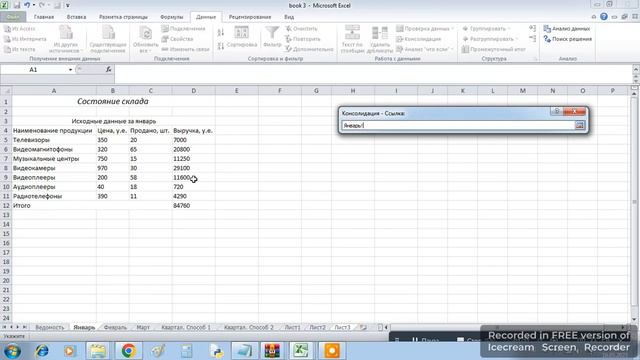Expand the Разгруппировать dropdown
This screenshot has width=640, height=360.
pos(516,39)
